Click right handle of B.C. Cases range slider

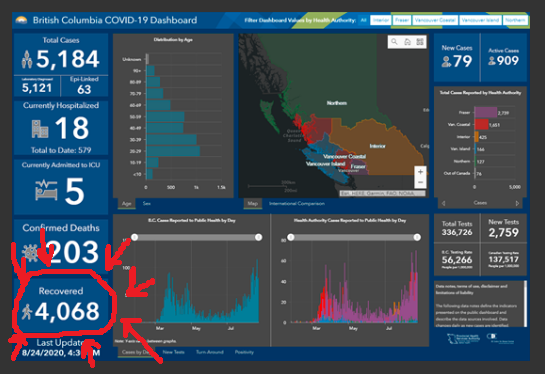(x=258, y=237)
